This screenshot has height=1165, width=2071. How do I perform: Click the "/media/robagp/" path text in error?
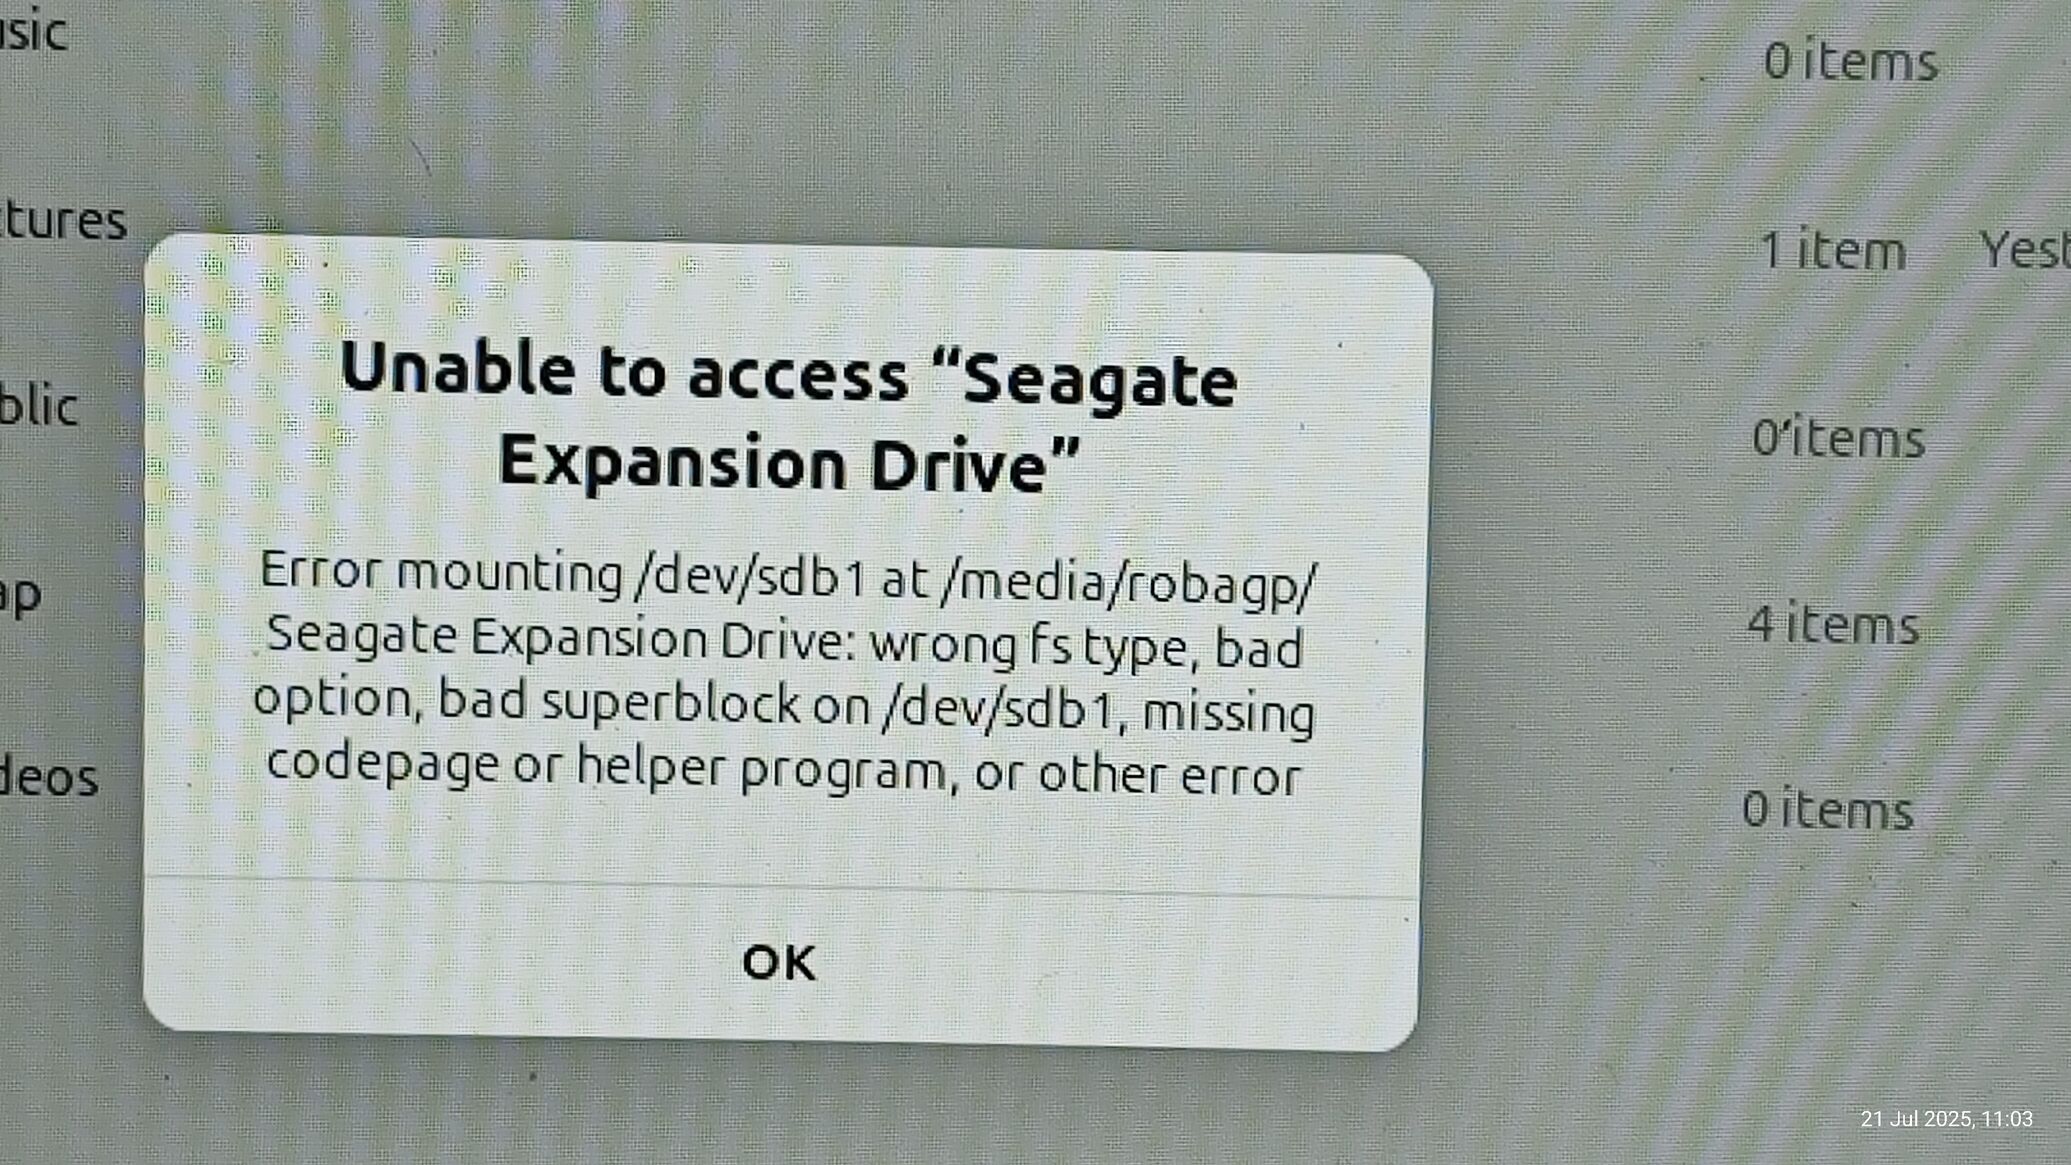click(1129, 583)
